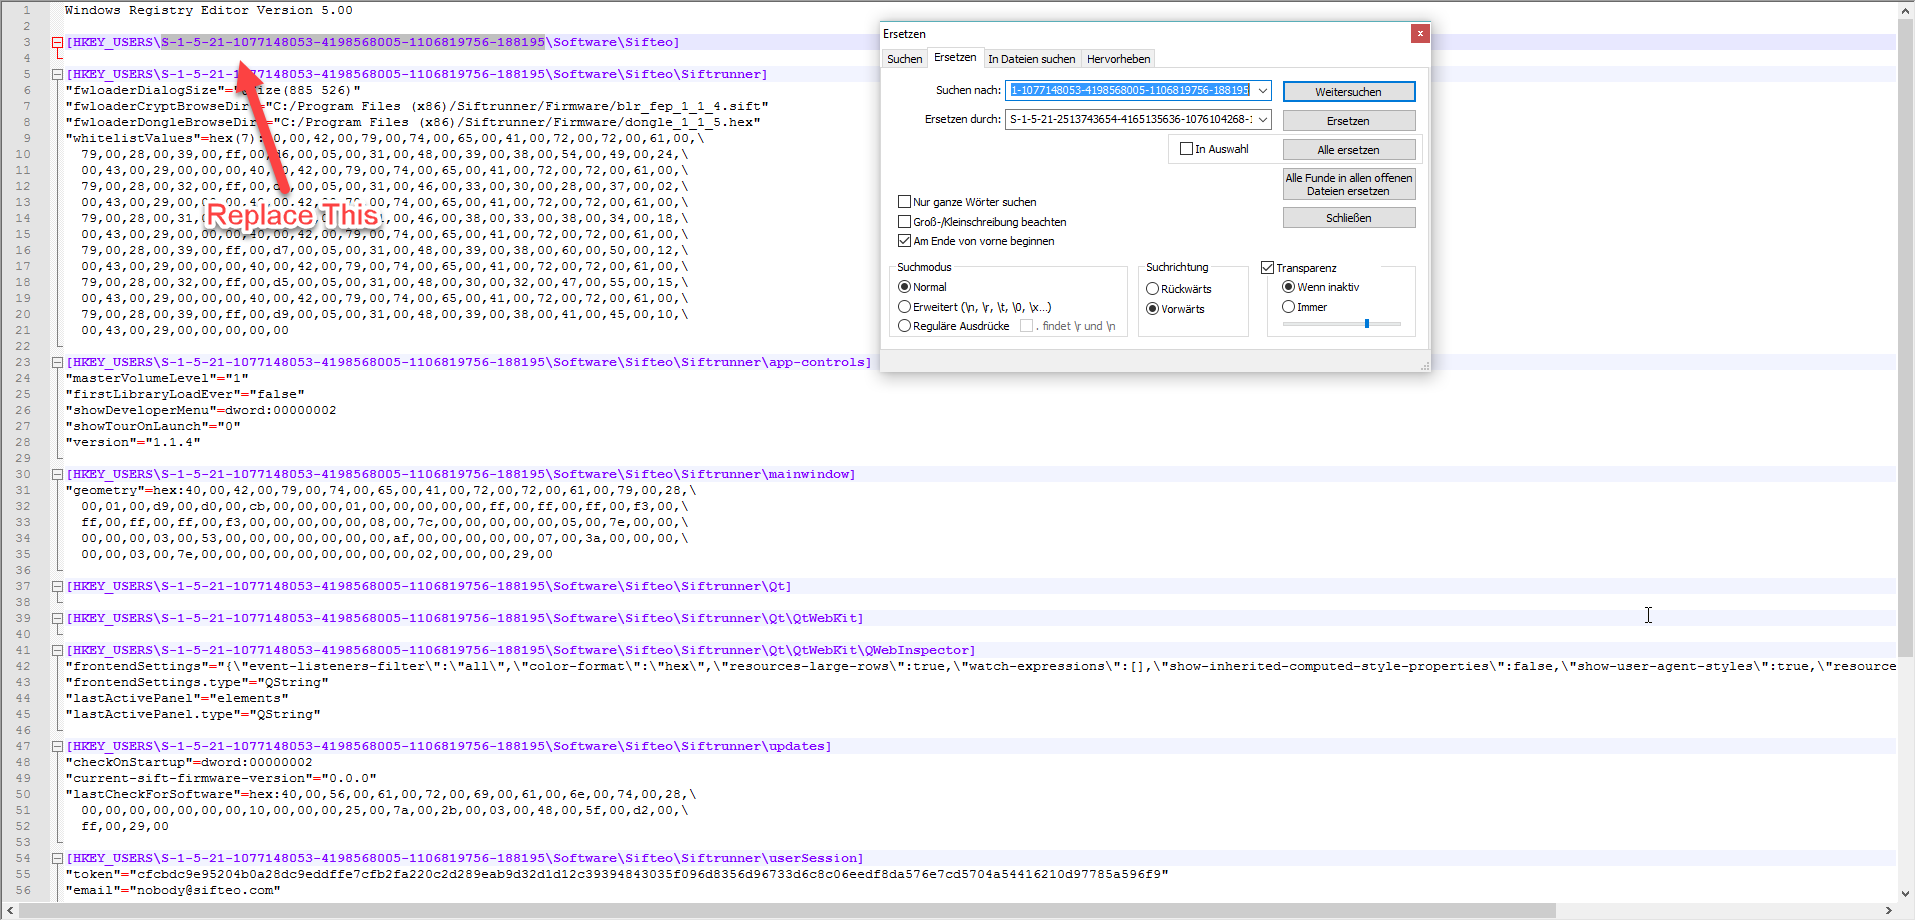Viewport: 1916px width, 921px height.
Task: Click the Schließen button
Action: 1349,218
